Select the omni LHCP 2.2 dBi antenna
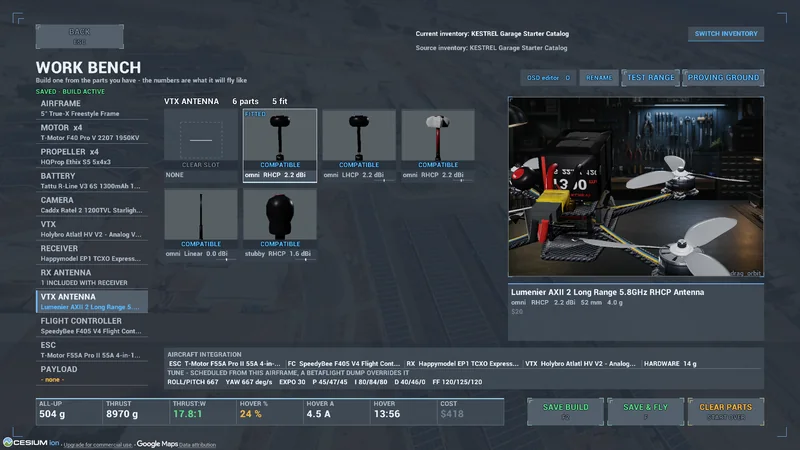The width and height of the screenshot is (800, 450). pyautogui.click(x=359, y=145)
